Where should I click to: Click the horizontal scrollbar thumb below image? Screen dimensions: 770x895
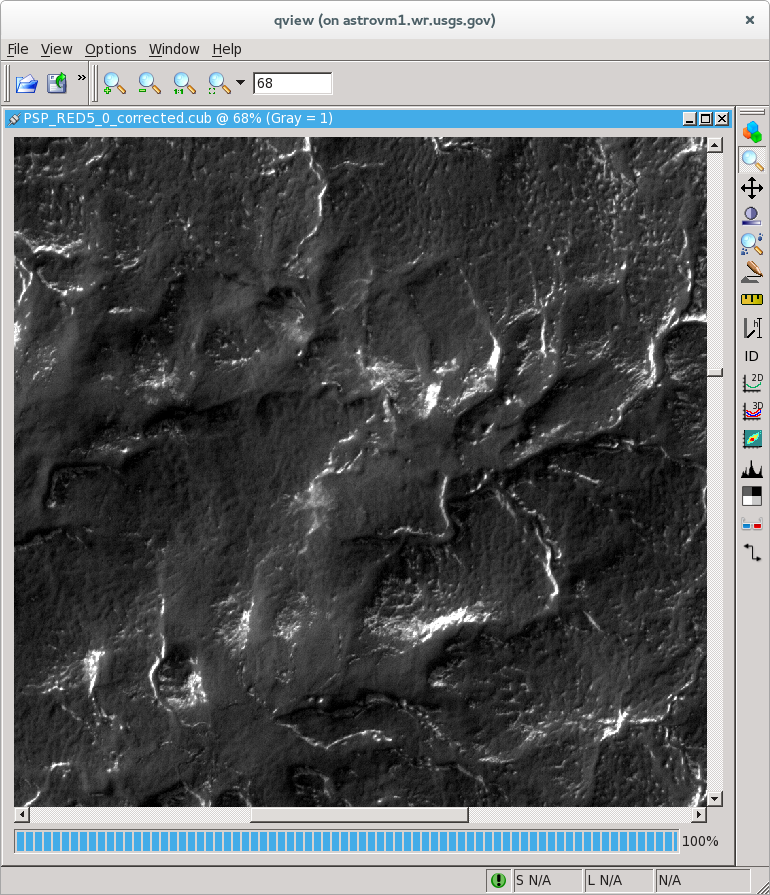[358, 814]
